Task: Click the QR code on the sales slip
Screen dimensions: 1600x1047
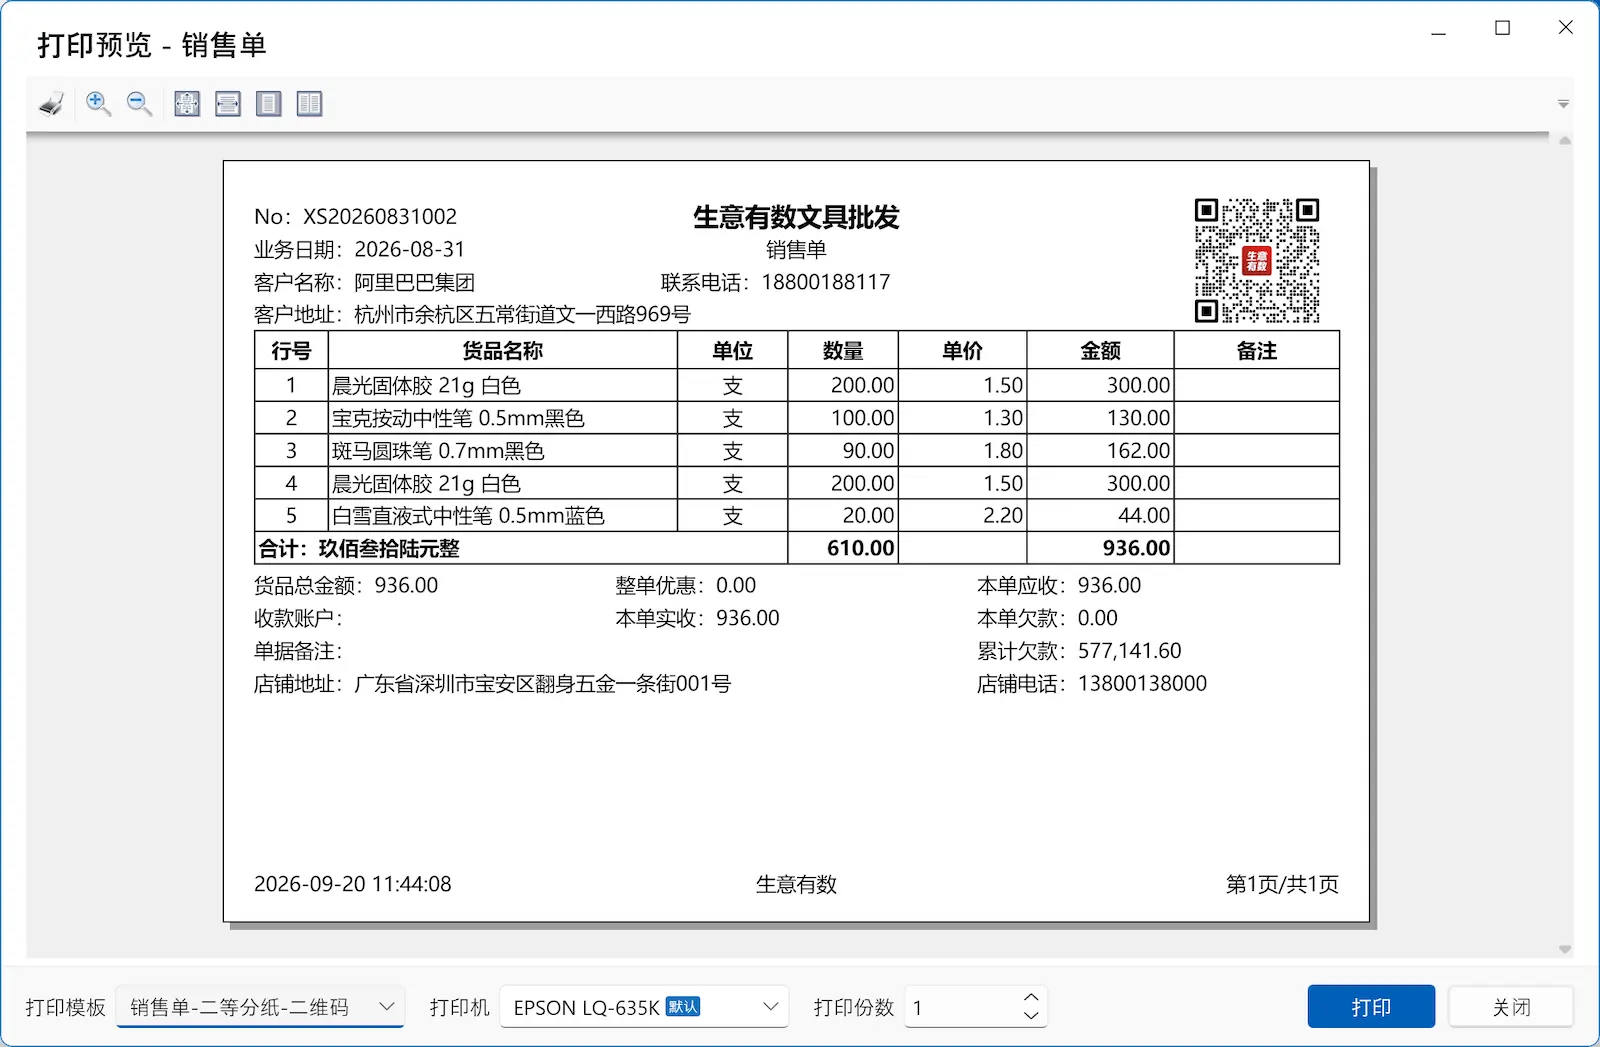Action: 1257,260
